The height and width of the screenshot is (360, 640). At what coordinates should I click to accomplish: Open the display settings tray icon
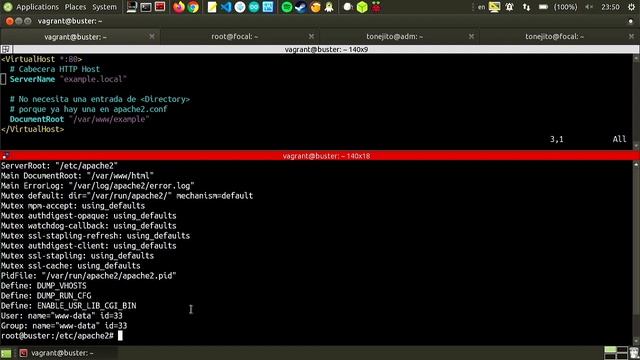(x=495, y=7)
